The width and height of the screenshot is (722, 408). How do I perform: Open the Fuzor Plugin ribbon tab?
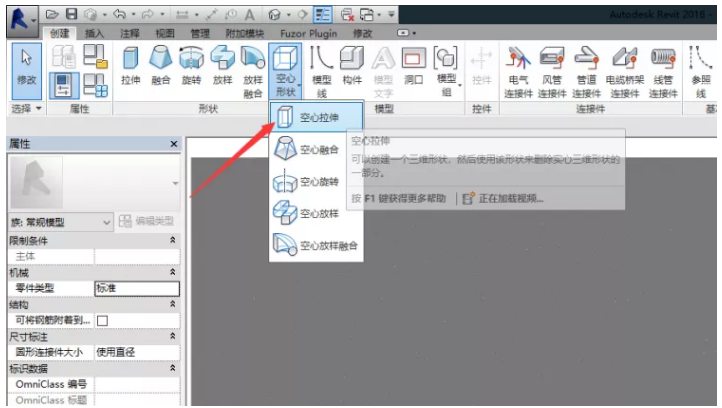pyautogui.click(x=309, y=33)
